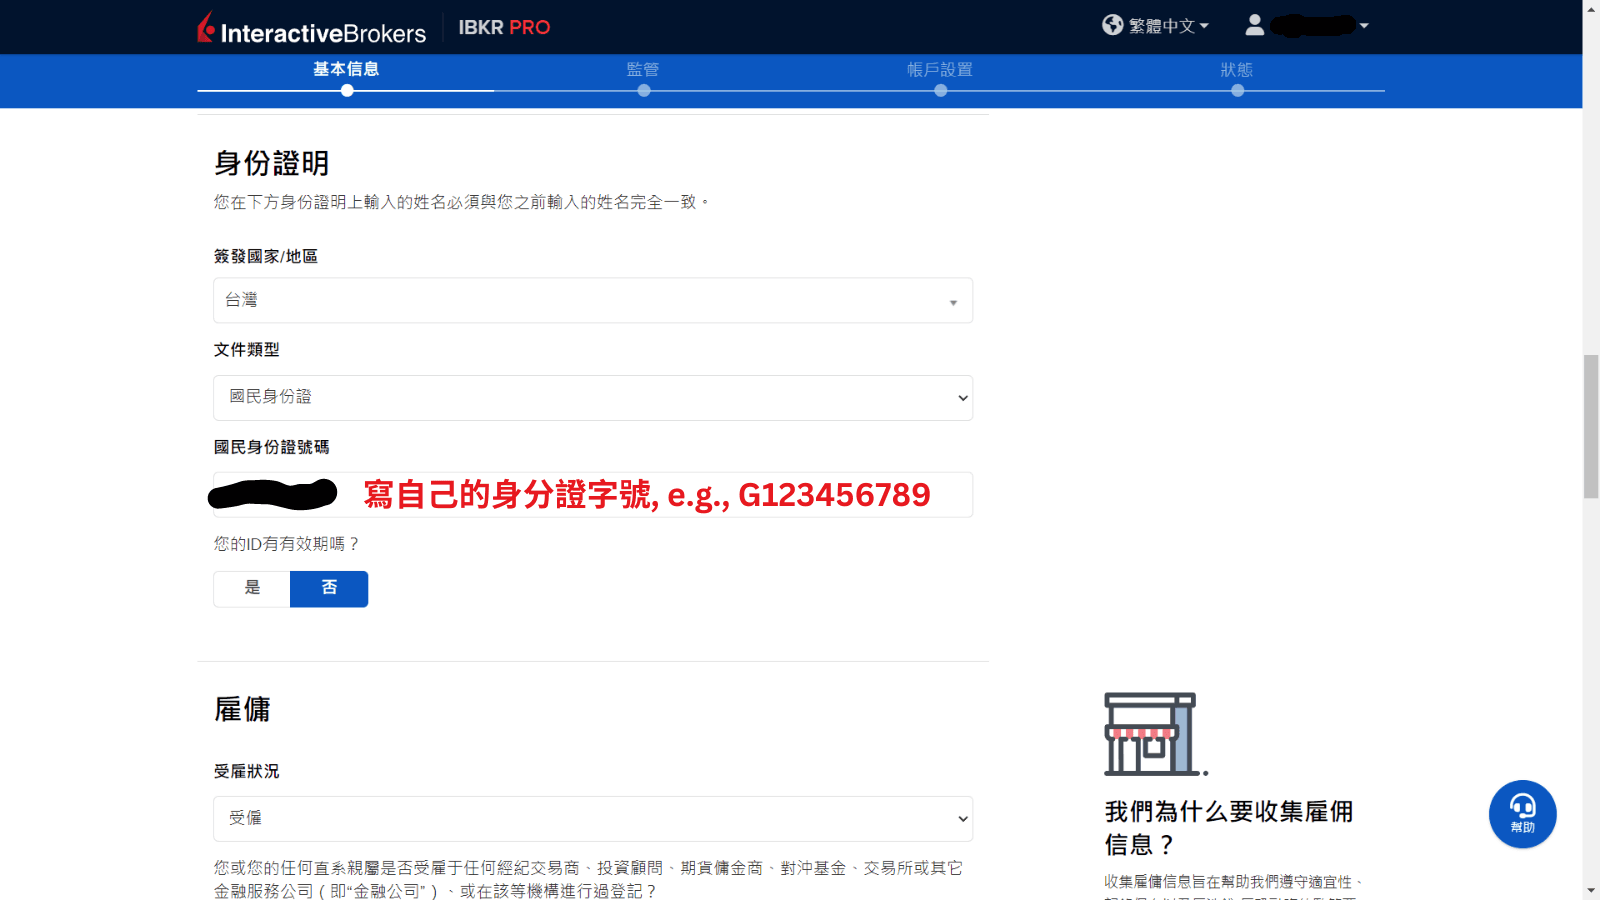Click the 監管 progress step dot
This screenshot has width=1600, height=900.
click(643, 90)
